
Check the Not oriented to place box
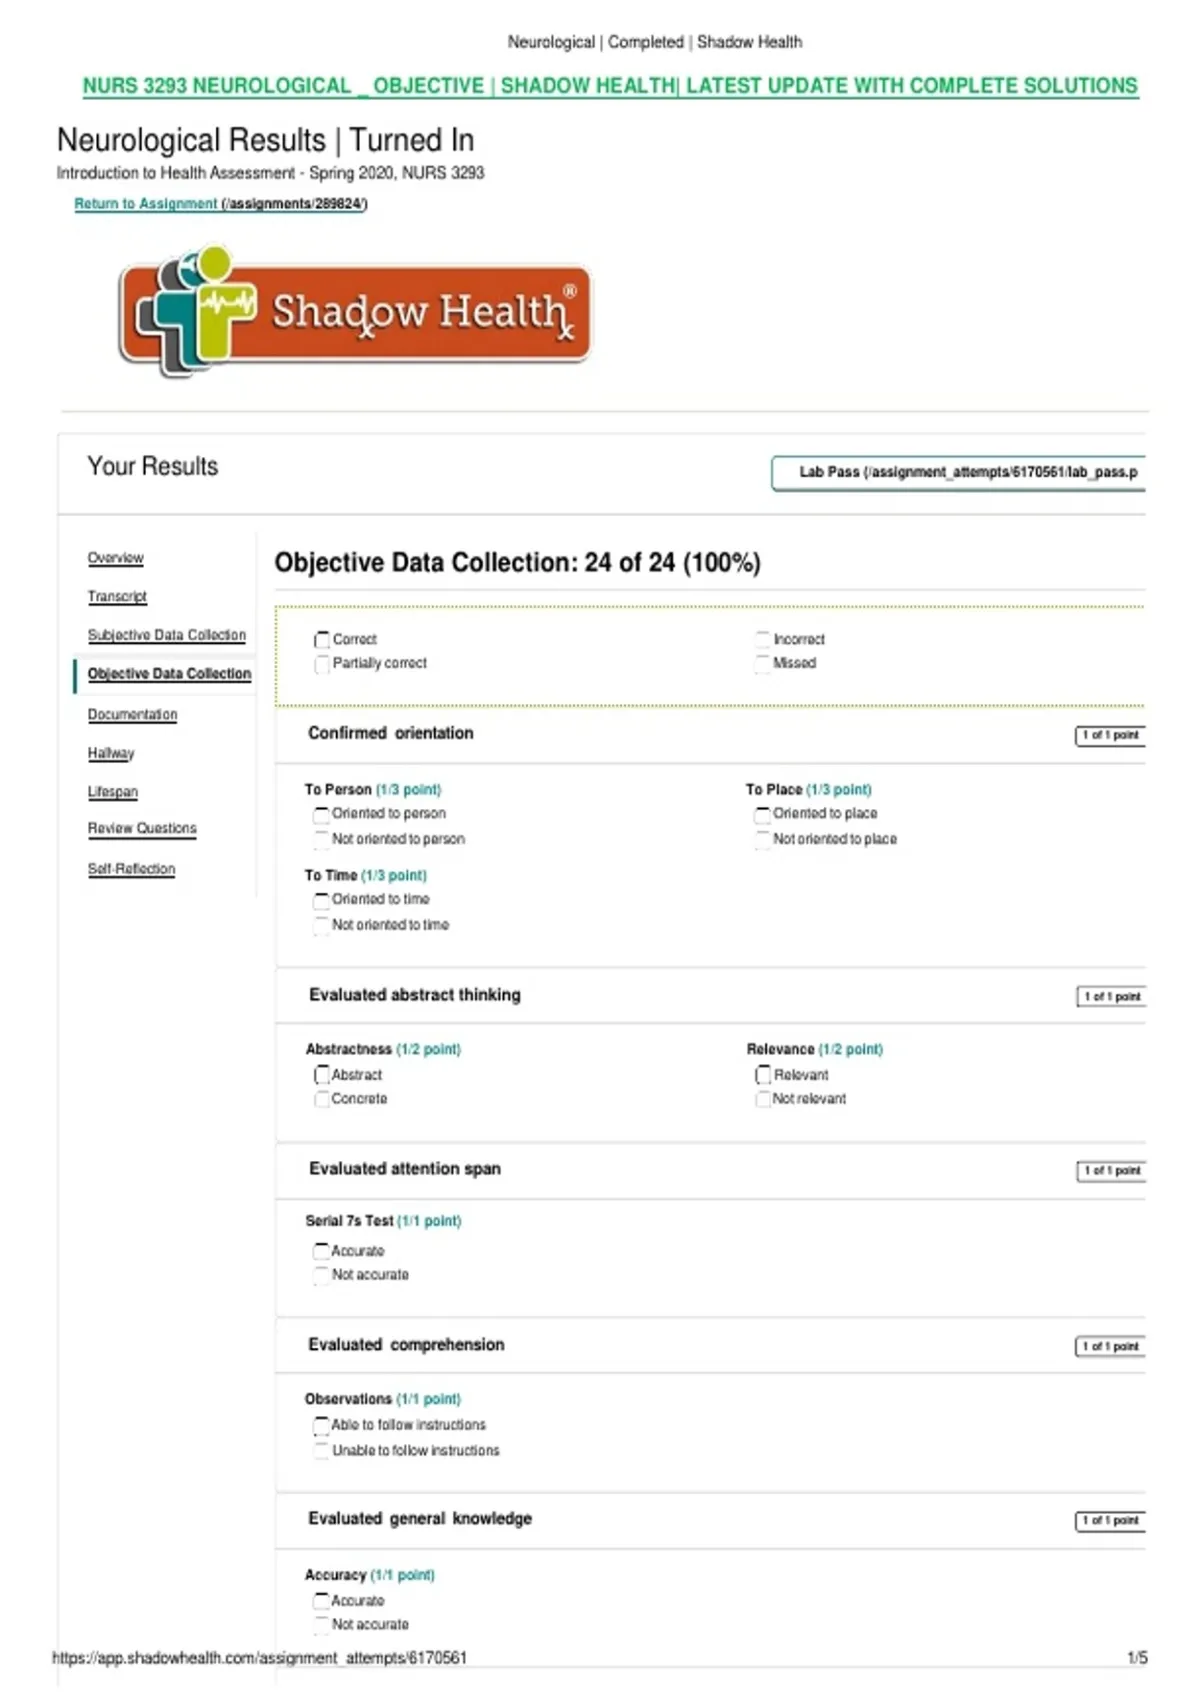click(x=762, y=839)
